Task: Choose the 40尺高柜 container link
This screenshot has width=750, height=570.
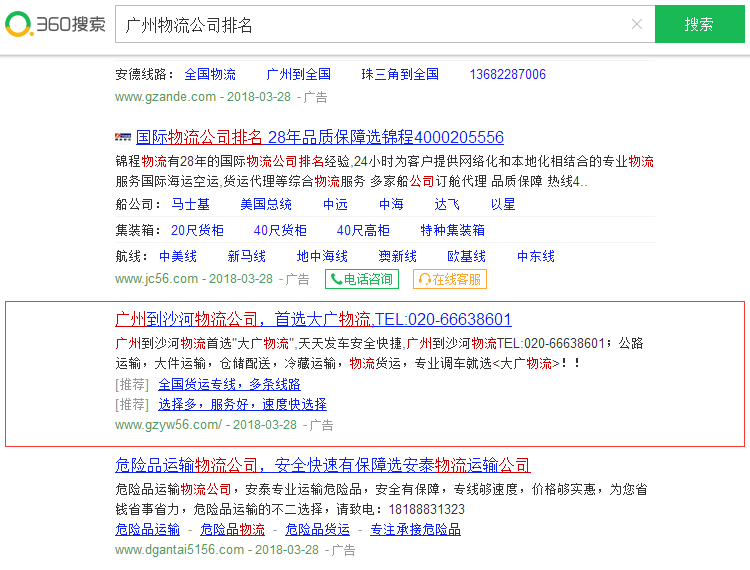Action: tap(363, 230)
